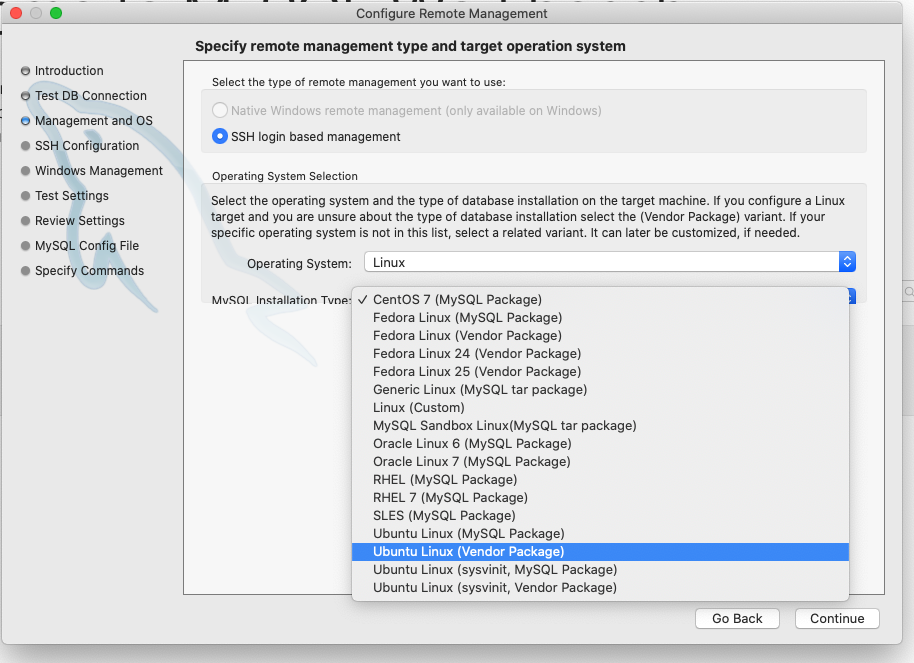
Task: Select Oracle Linux 6 (MySQL Package)
Action: coord(600,444)
